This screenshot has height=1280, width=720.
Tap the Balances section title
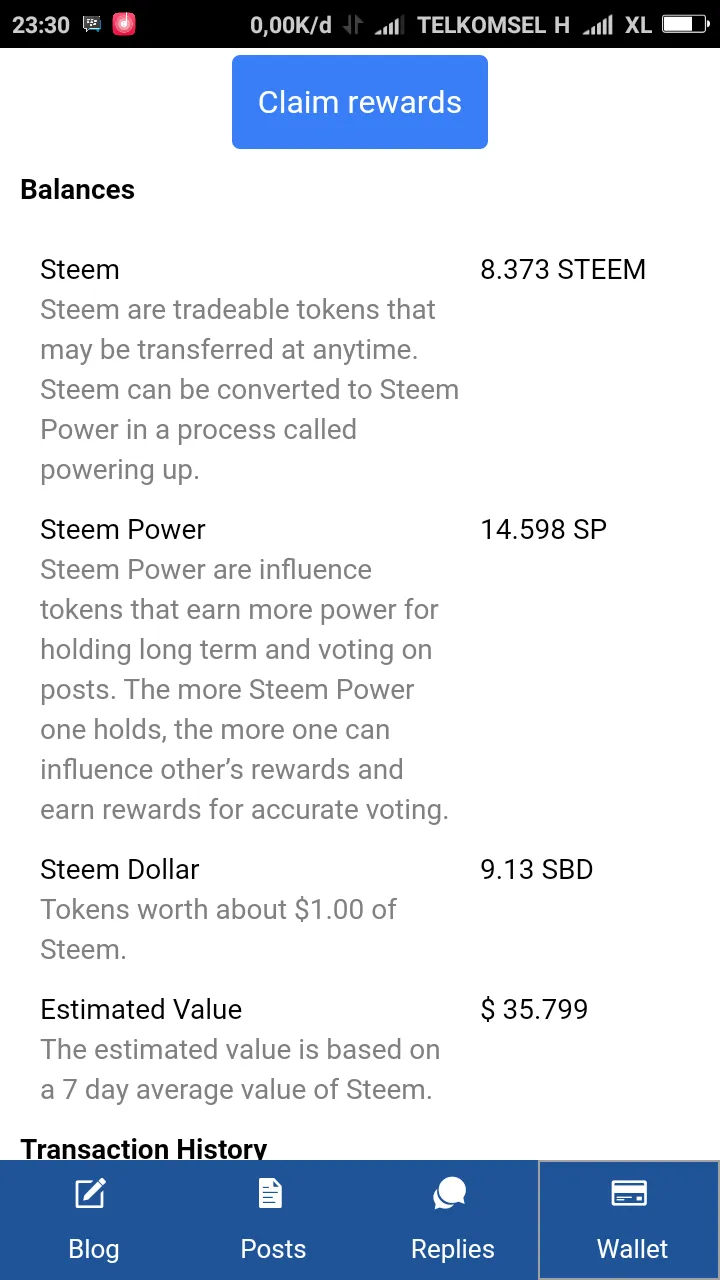coord(77,190)
